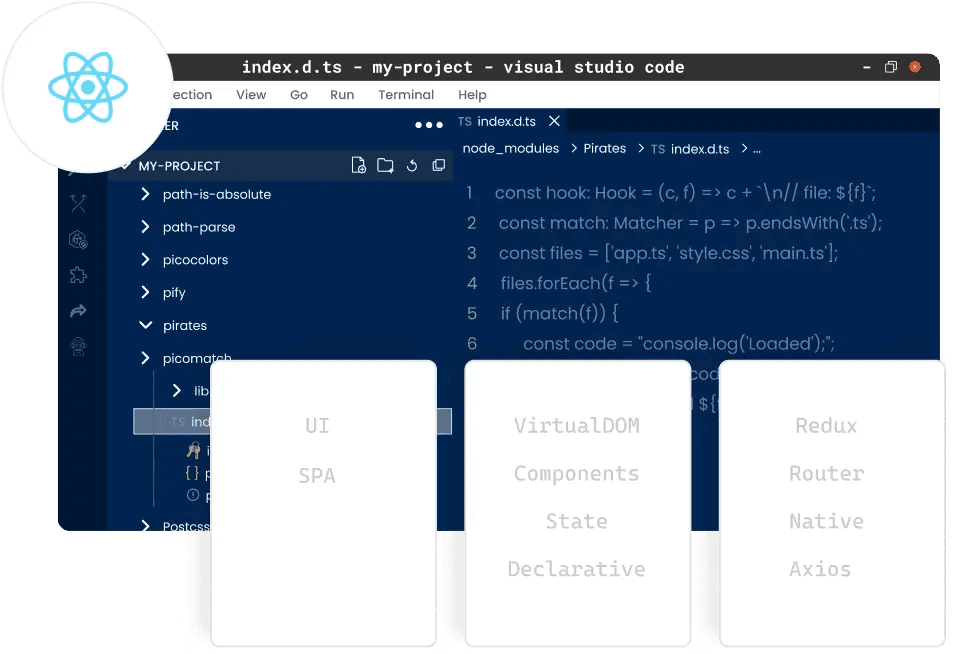Click code line 3 const files
The width and height of the screenshot is (955, 654).
point(668,253)
